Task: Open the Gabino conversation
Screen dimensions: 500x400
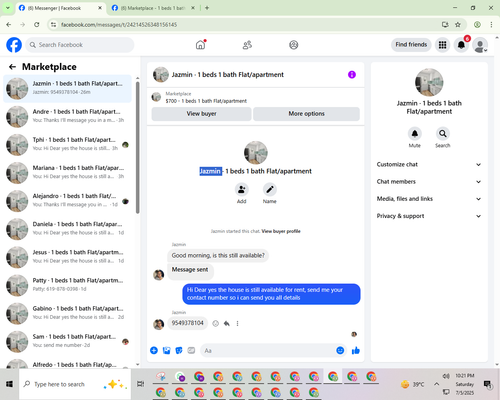Action: point(67,313)
